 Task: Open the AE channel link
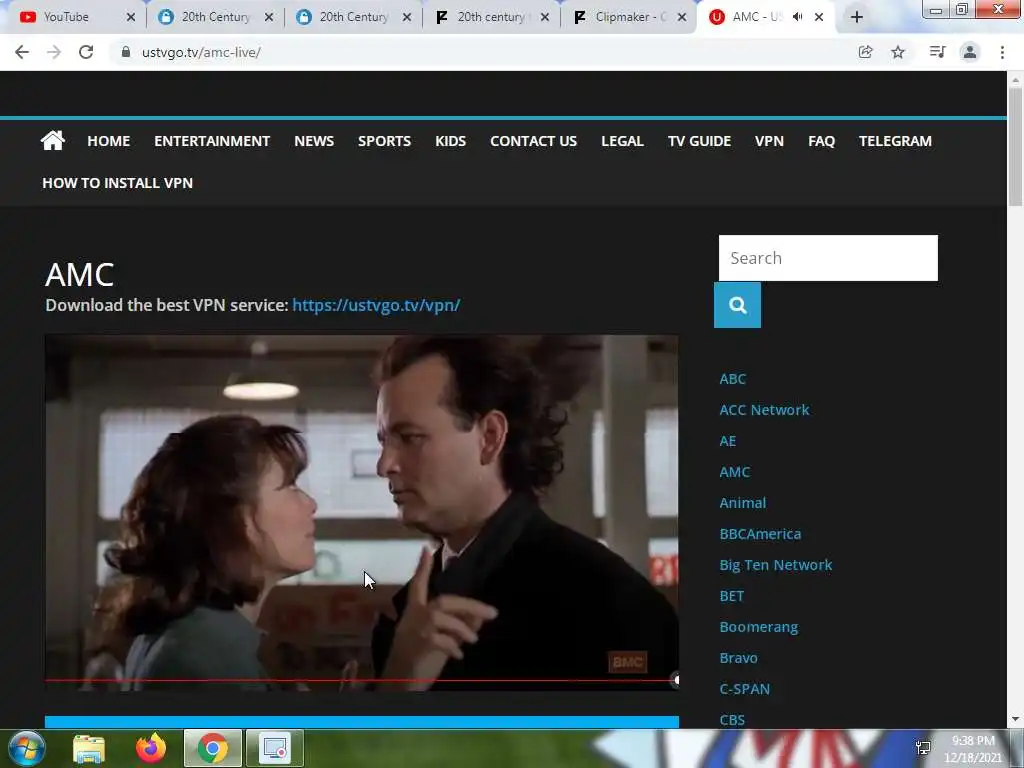pyautogui.click(x=728, y=441)
